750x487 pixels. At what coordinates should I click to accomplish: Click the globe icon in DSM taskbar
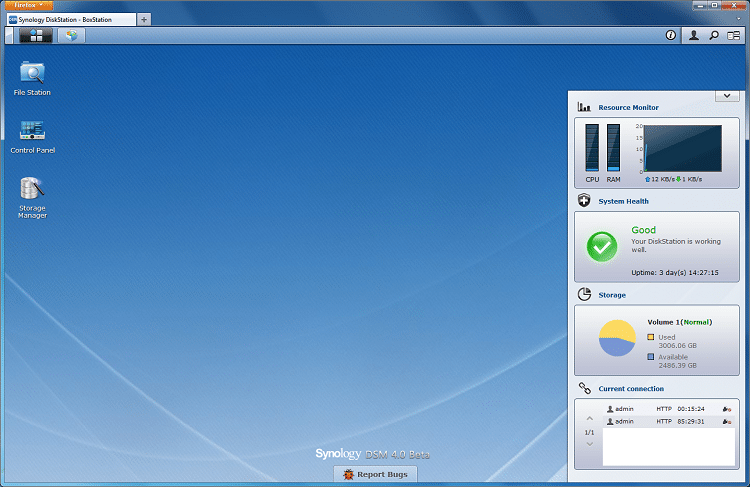[x=71, y=35]
